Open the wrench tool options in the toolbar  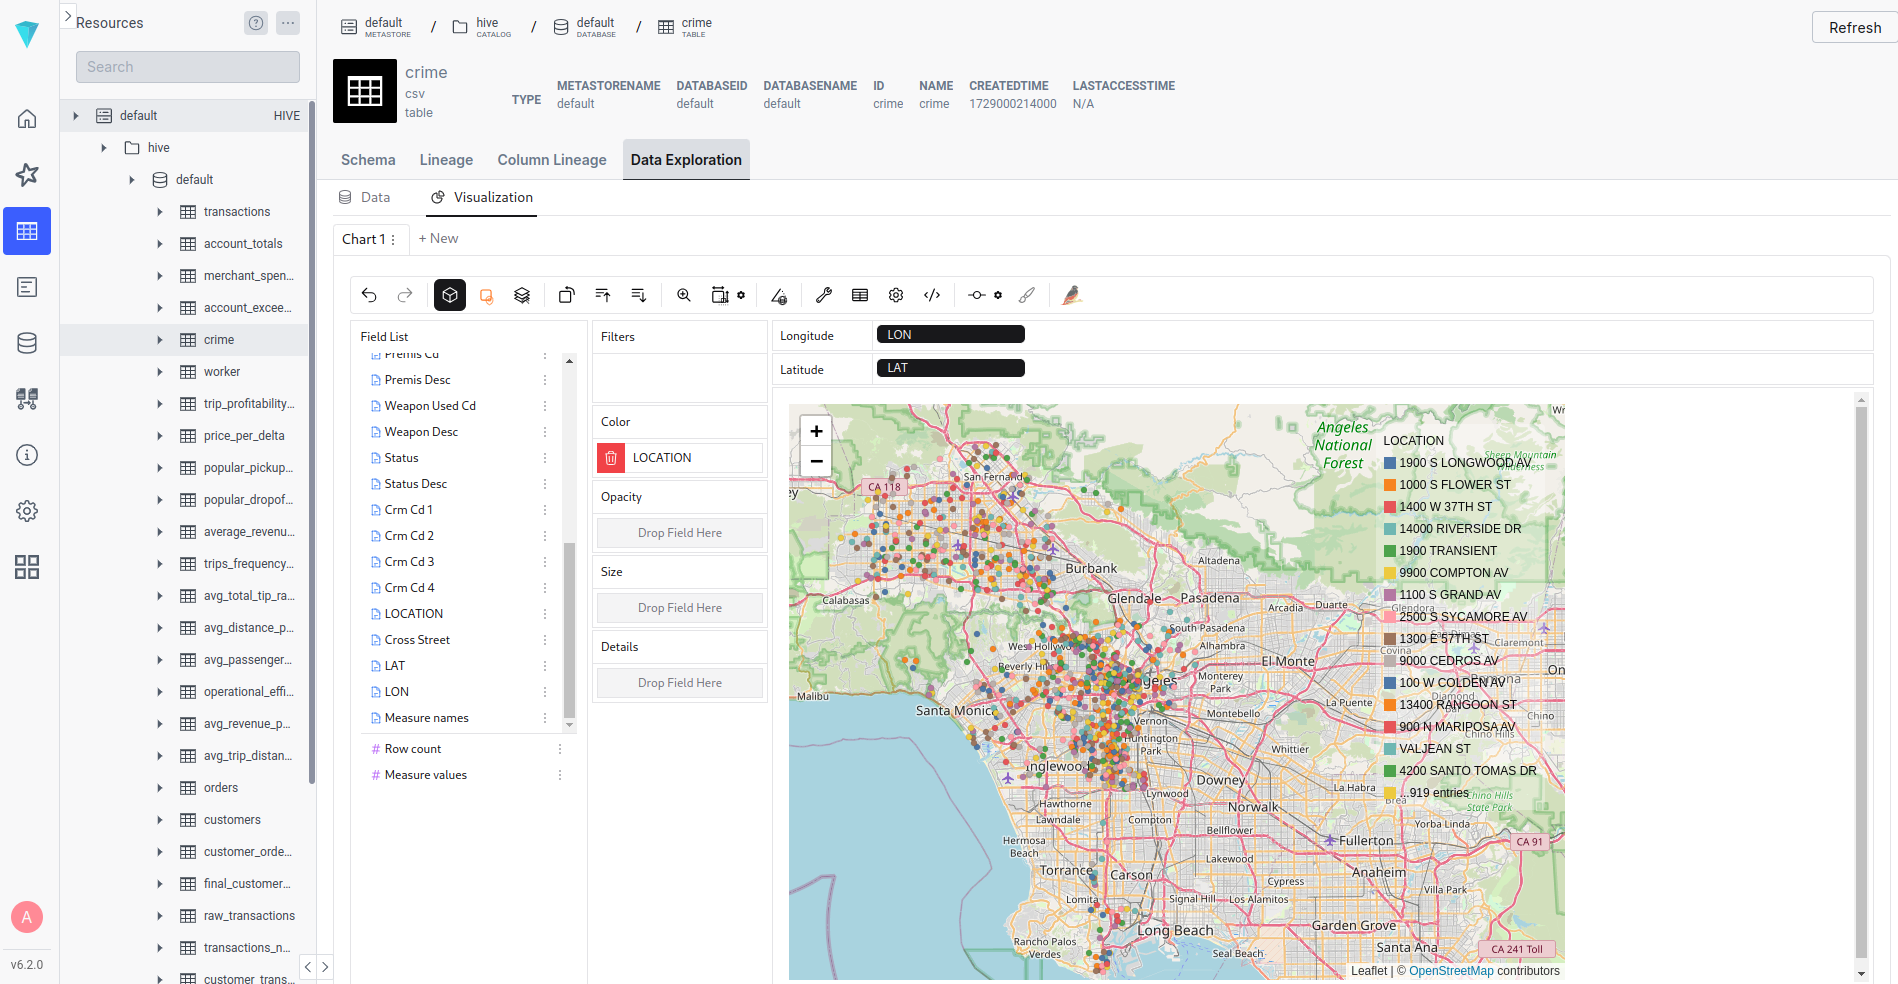coord(824,295)
